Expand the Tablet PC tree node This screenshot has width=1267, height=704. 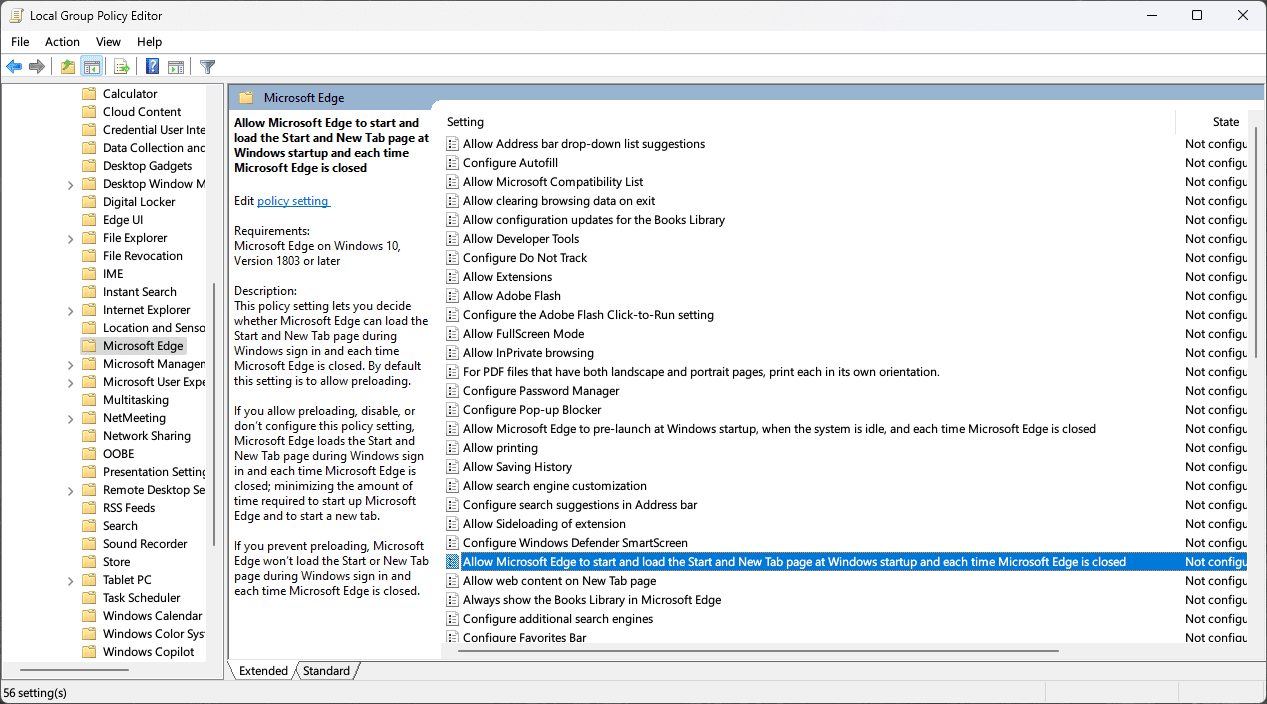point(70,580)
